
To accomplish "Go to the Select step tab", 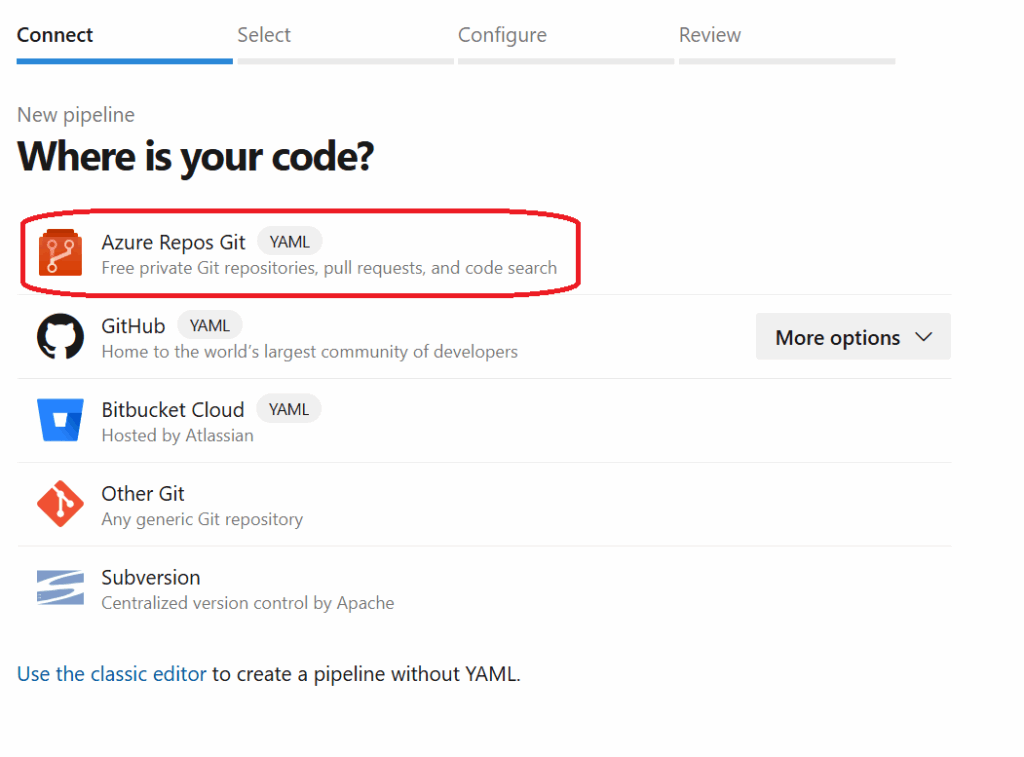I will [264, 36].
